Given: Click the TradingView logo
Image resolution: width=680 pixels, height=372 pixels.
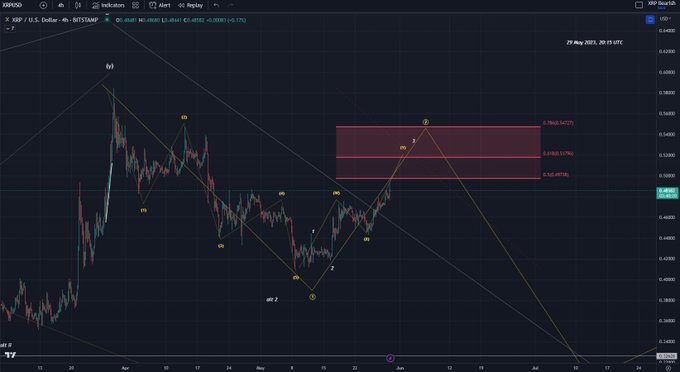Looking at the screenshot, I should tap(10, 355).
